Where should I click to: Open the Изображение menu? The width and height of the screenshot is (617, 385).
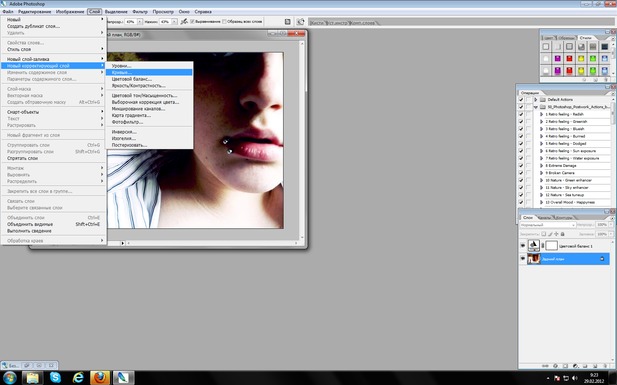[70, 12]
